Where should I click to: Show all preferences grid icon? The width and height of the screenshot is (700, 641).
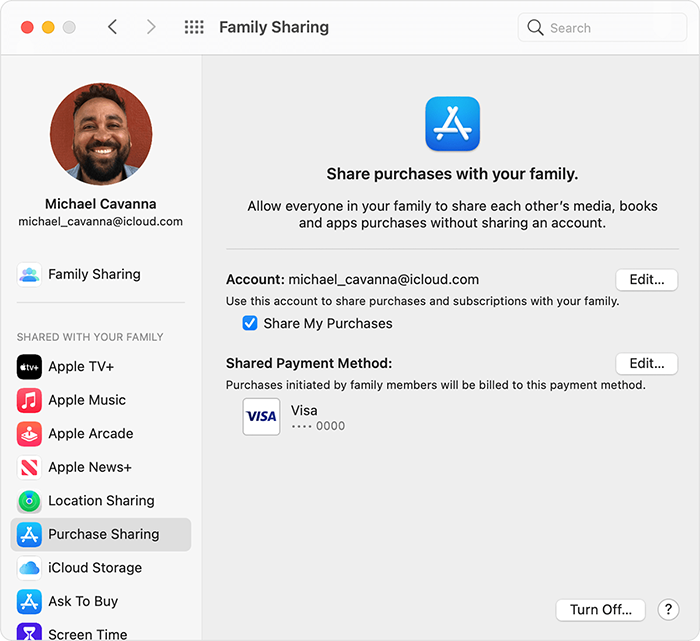click(x=194, y=27)
